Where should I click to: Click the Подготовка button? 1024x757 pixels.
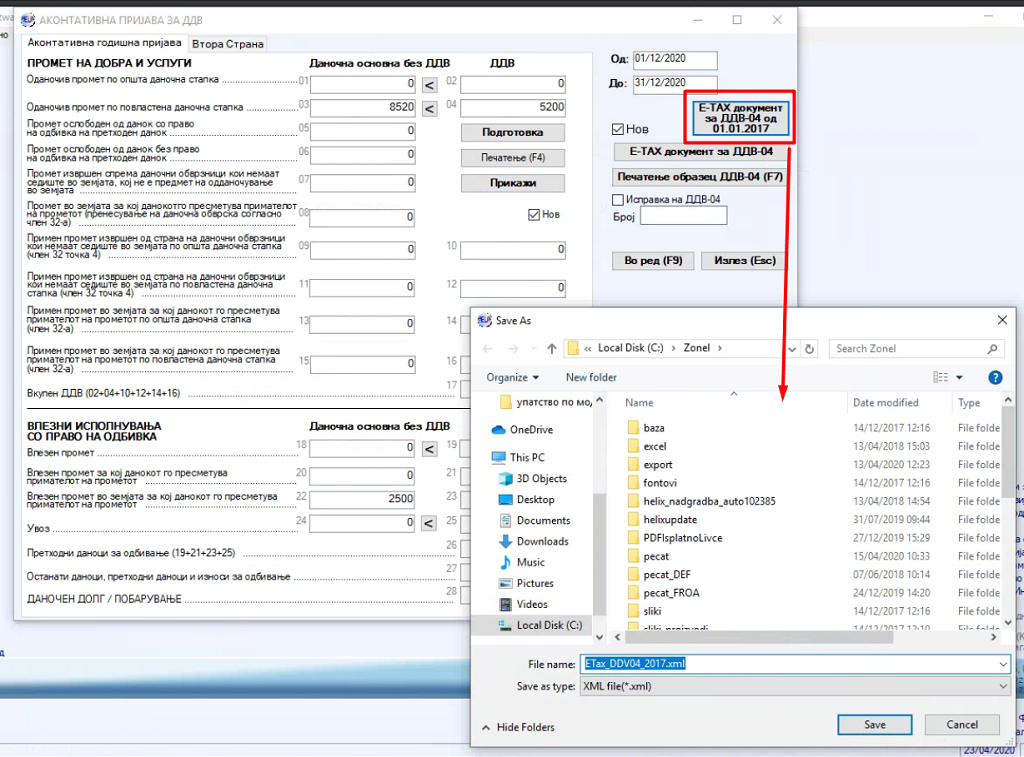click(513, 133)
